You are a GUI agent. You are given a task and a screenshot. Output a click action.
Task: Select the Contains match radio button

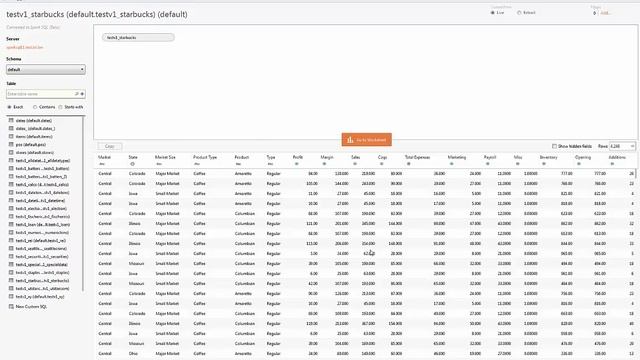(35, 107)
